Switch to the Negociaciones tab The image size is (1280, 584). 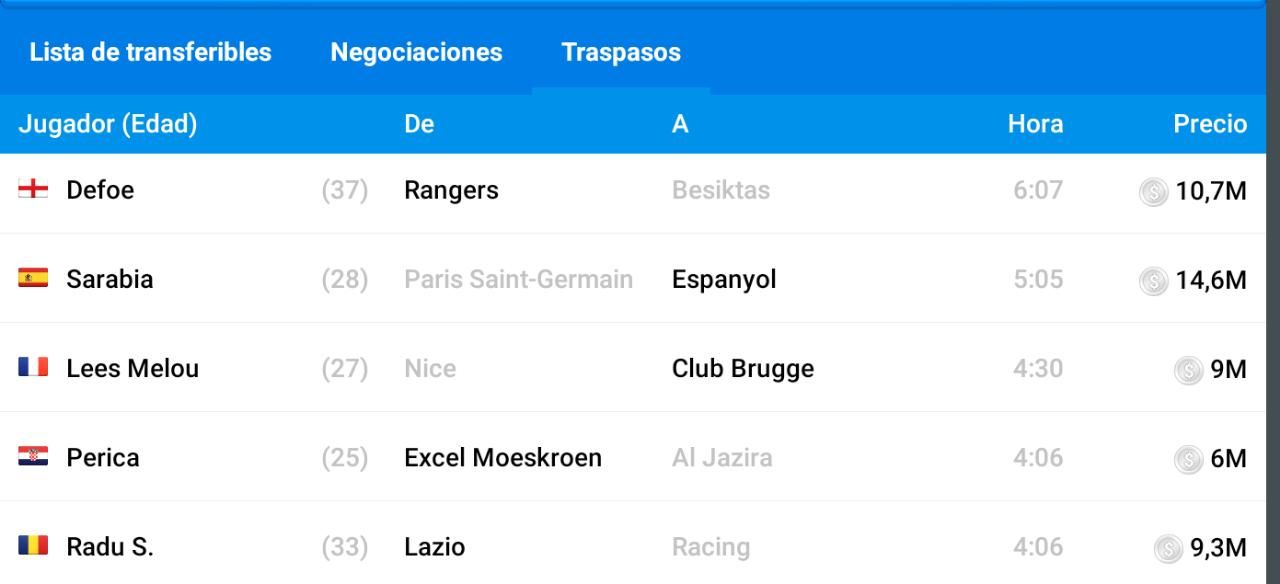(x=416, y=52)
